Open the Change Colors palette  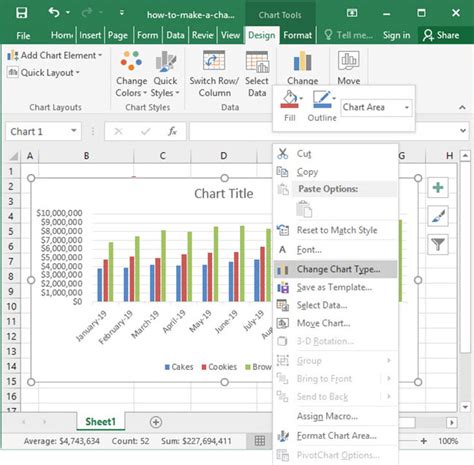tap(131, 74)
